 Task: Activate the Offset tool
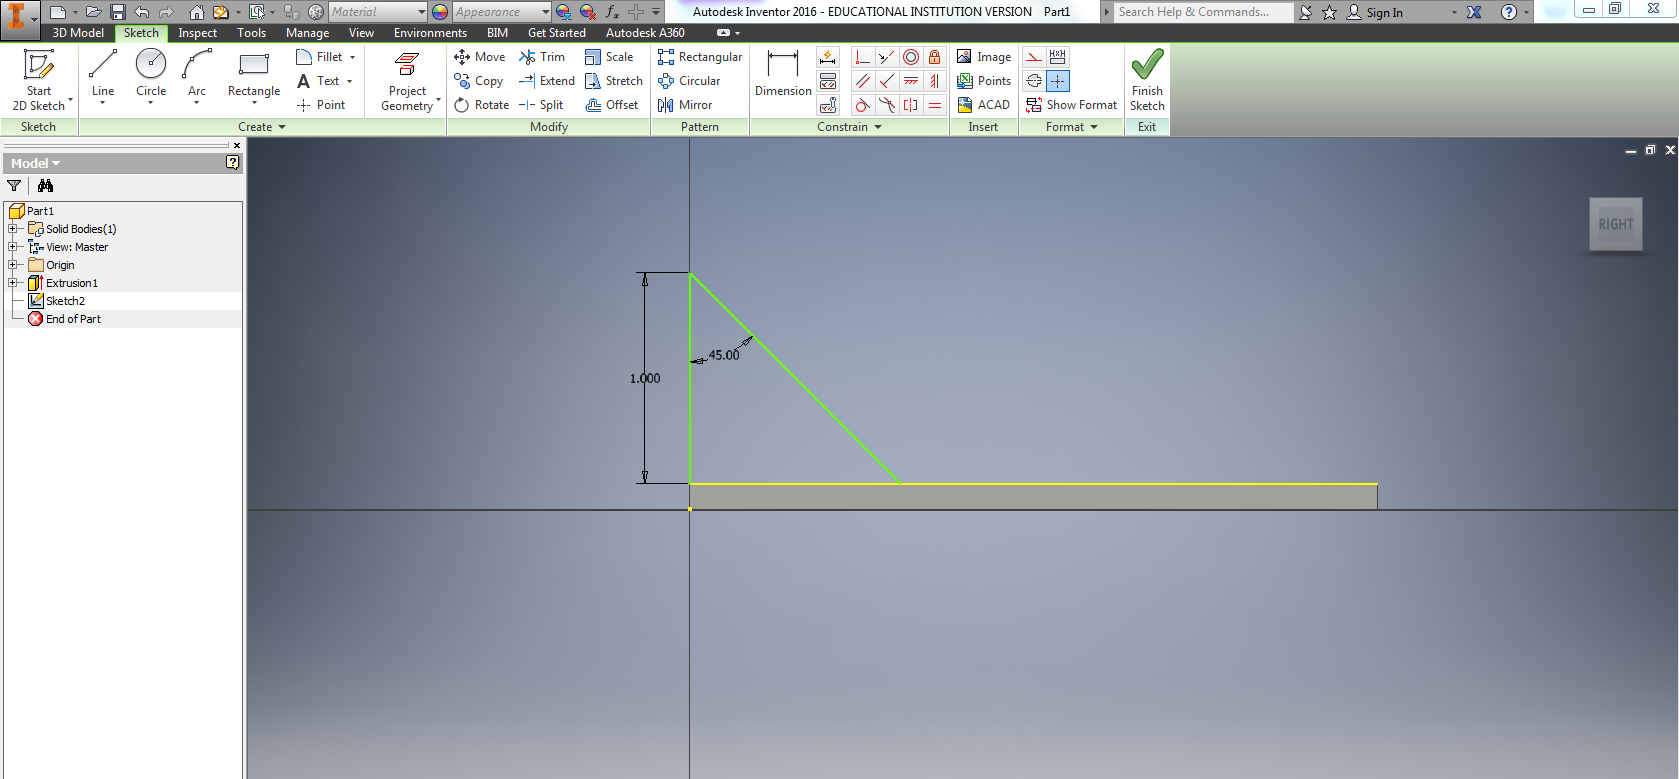click(x=612, y=105)
